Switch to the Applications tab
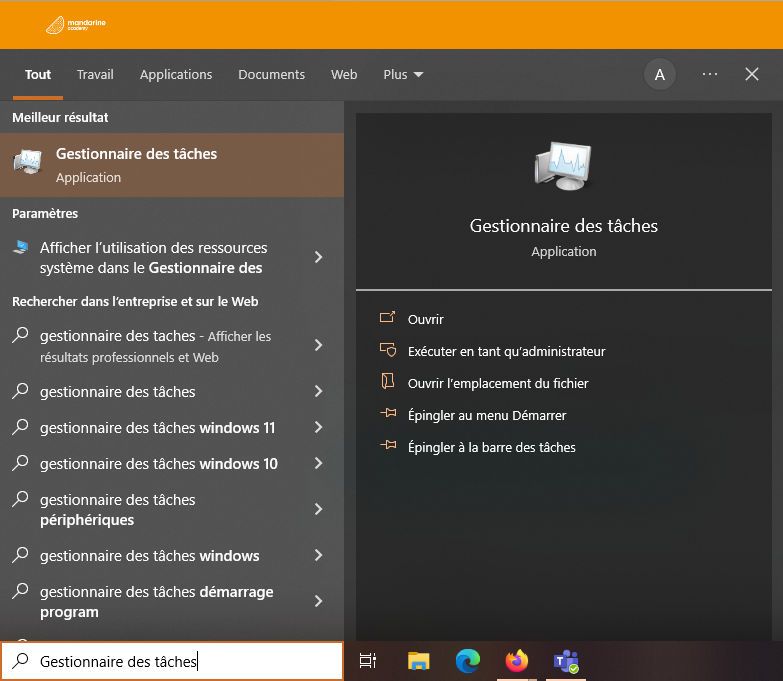The width and height of the screenshot is (783, 681). (x=176, y=74)
